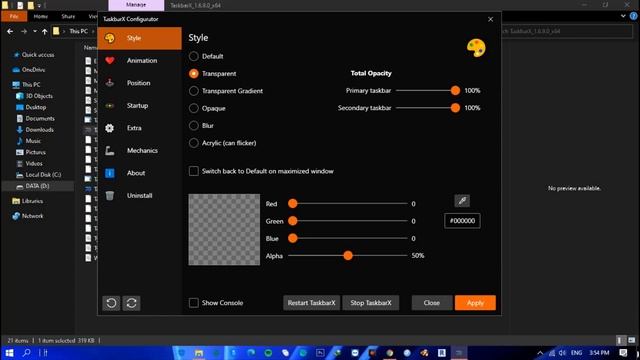Click the Close button in Configurator
The image size is (640, 360).
pos(431,303)
